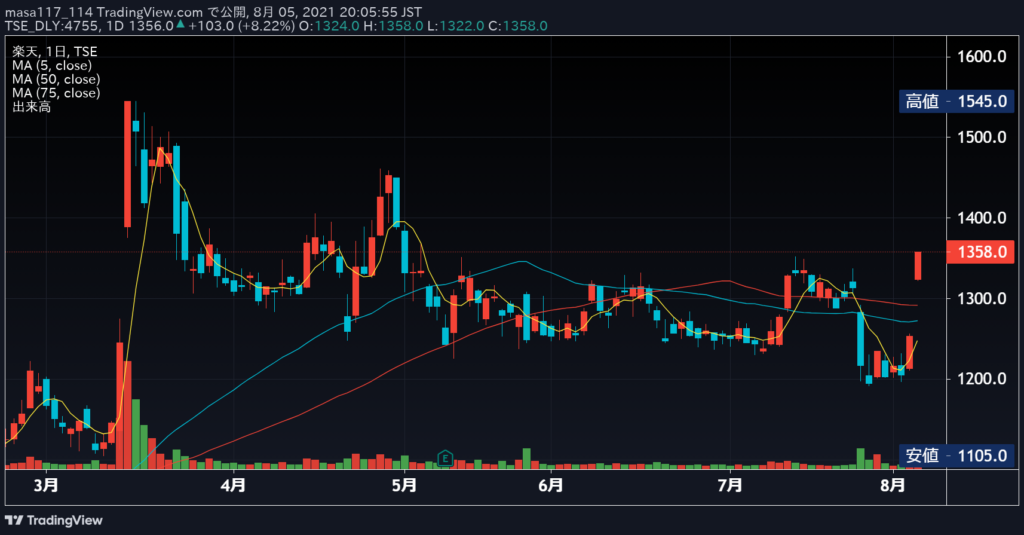Click the 1300.0 price axis label
Viewport: 1024px width, 535px height.
click(982, 299)
